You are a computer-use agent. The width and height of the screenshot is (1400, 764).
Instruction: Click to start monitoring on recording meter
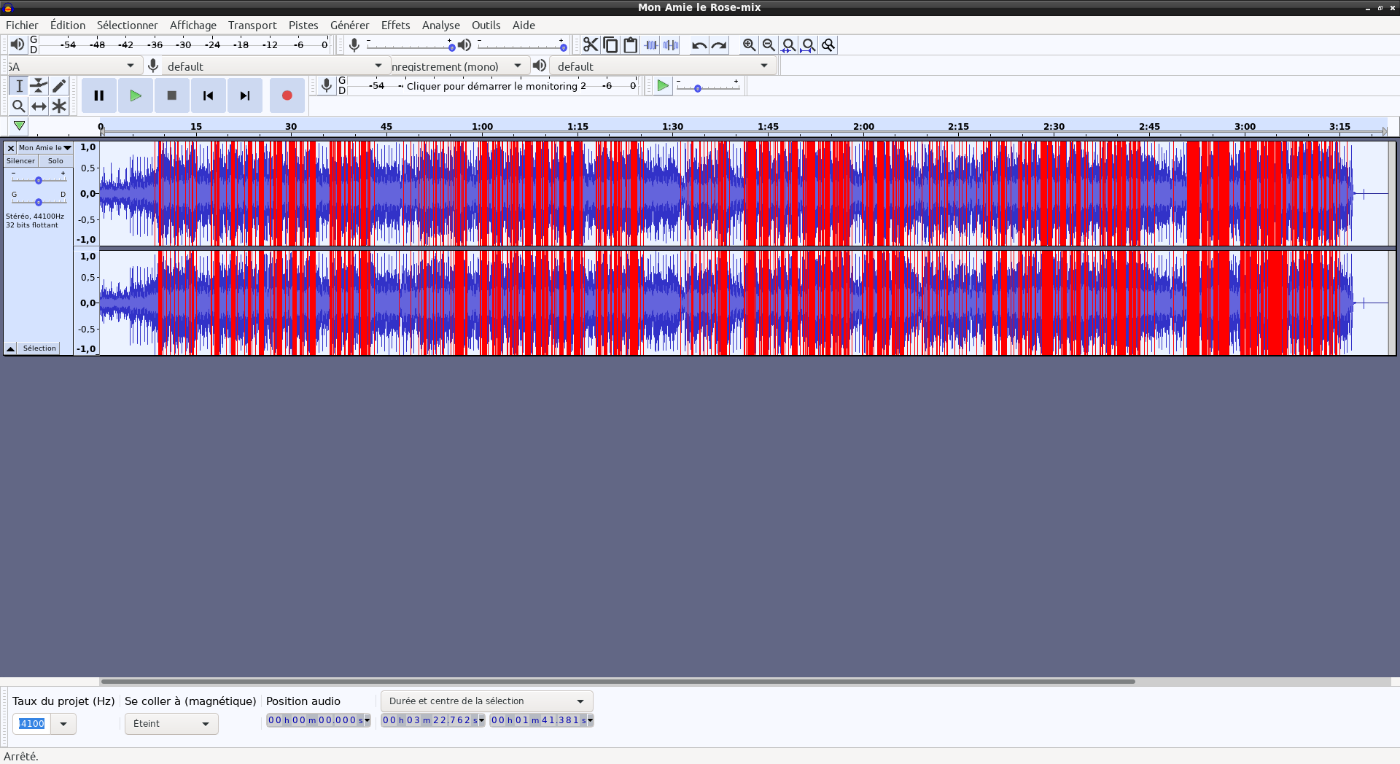[492, 86]
